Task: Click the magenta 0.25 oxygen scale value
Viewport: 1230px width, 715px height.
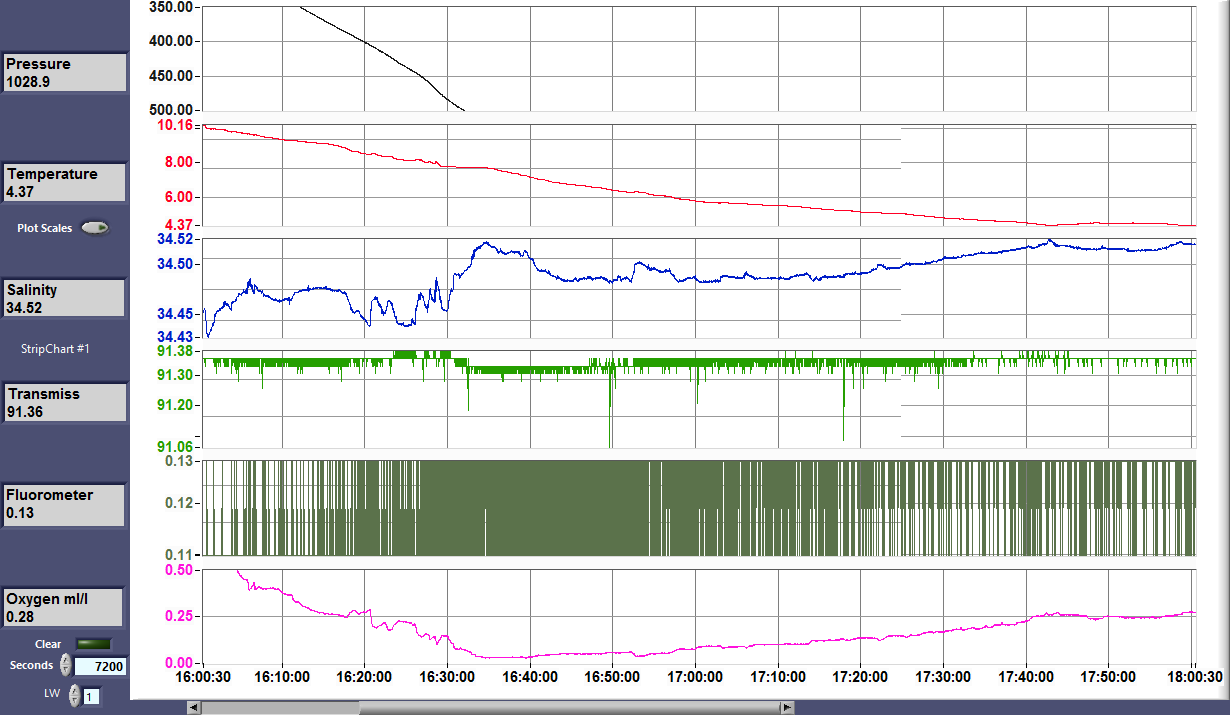Action: [x=180, y=617]
